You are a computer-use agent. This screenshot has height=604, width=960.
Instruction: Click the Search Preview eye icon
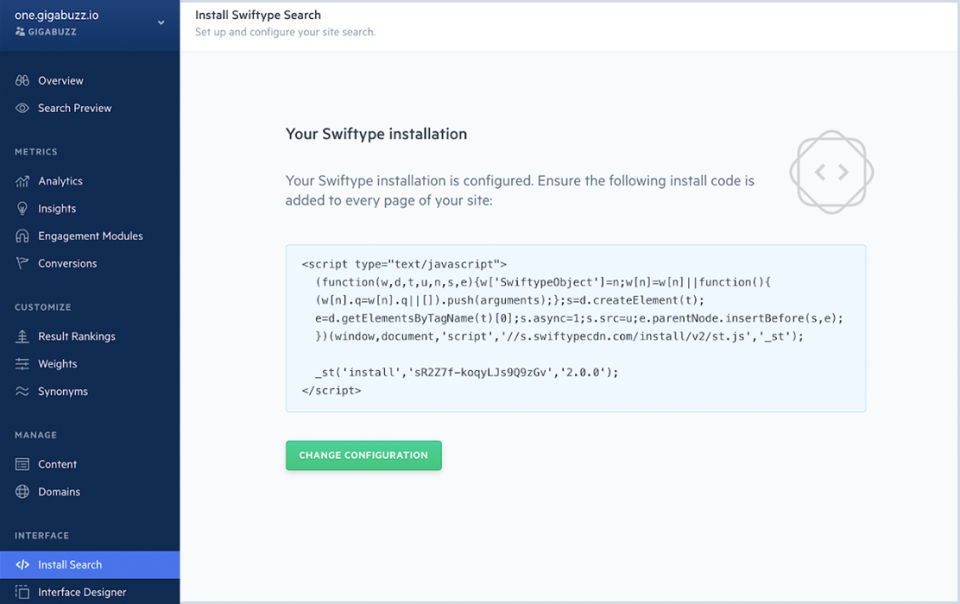point(22,108)
